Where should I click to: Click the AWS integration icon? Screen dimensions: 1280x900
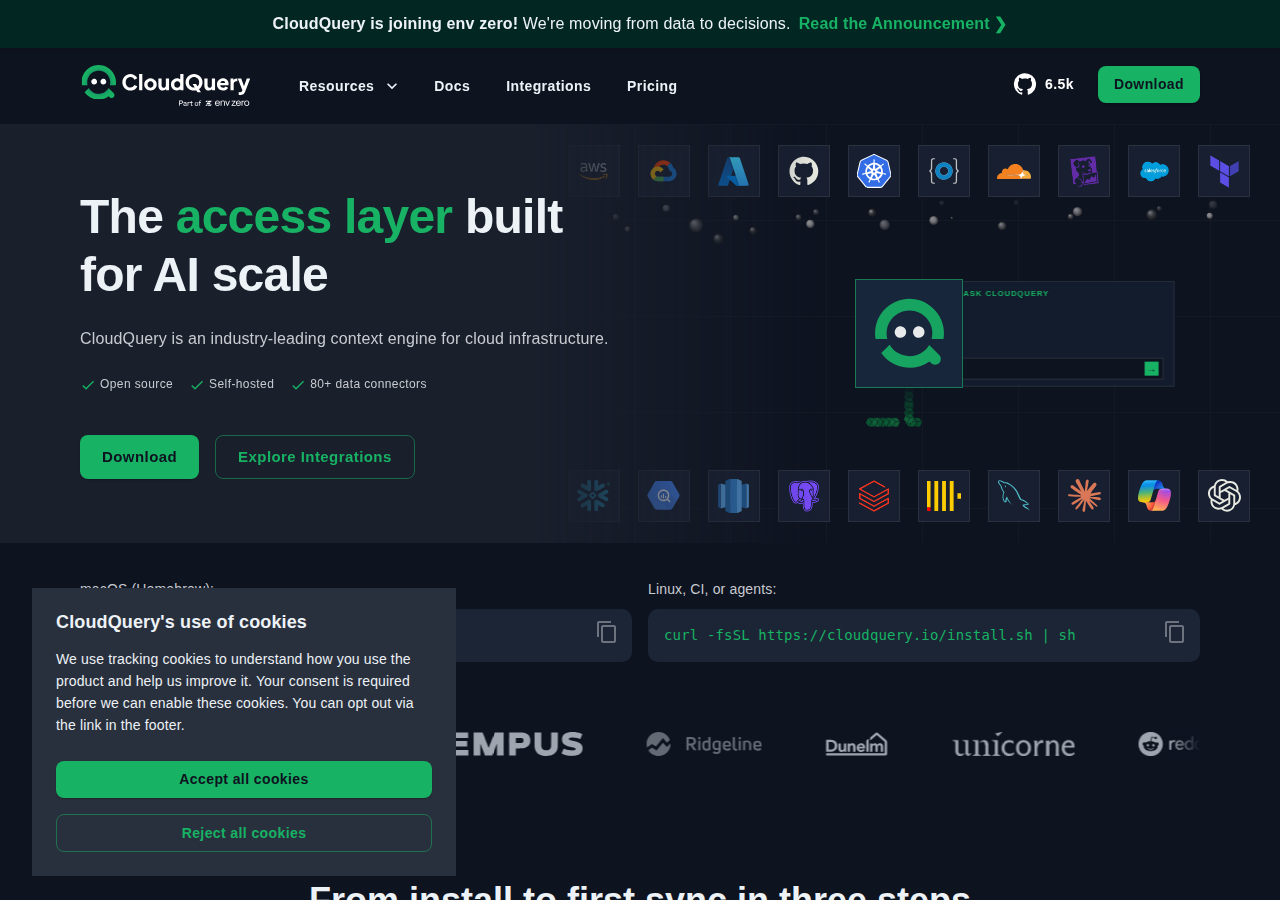[594, 171]
